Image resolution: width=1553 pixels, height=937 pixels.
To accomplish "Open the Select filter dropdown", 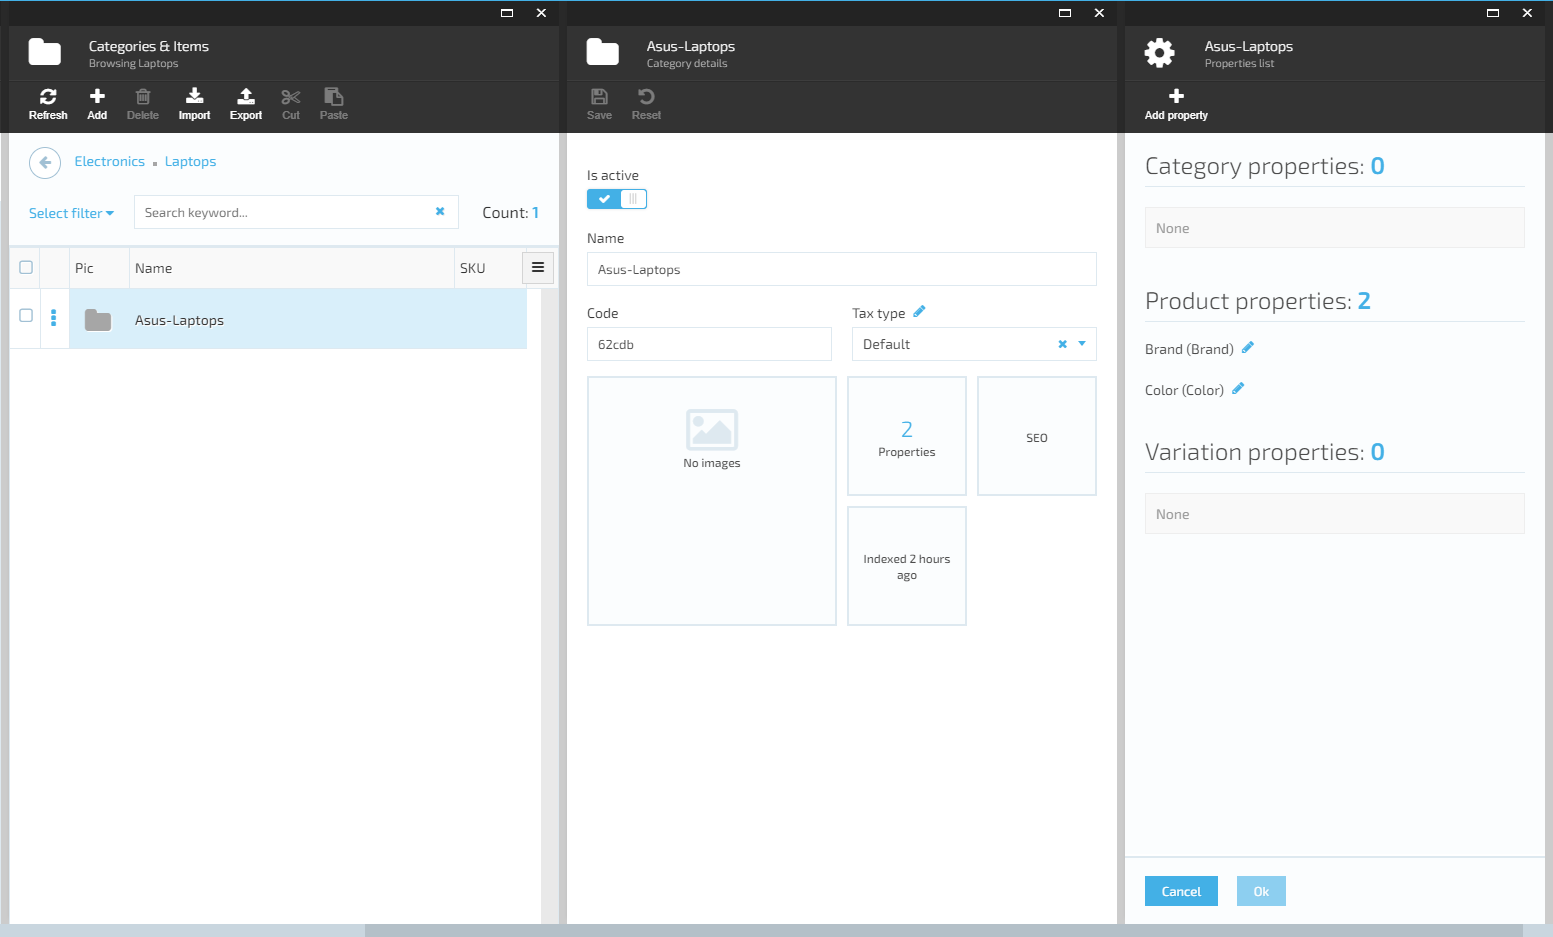I will (71, 213).
